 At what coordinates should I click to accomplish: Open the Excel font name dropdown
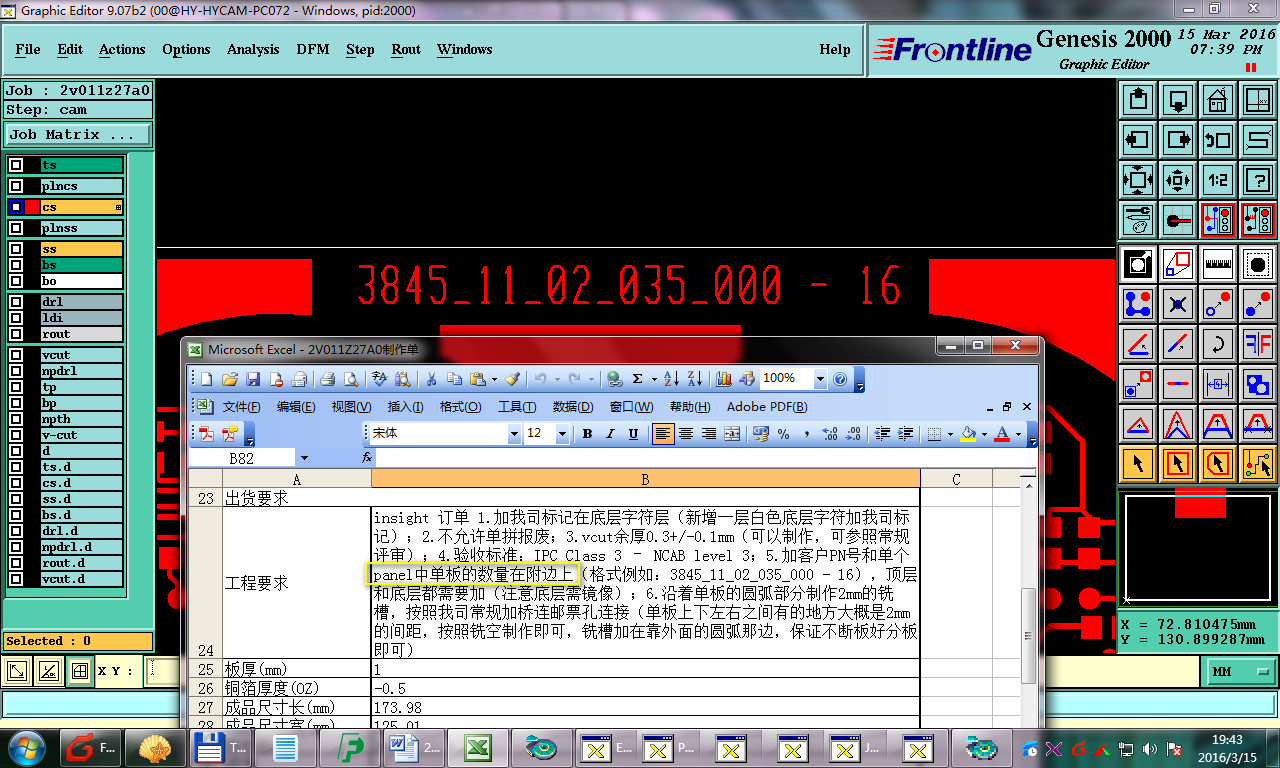pyautogui.click(x=514, y=434)
